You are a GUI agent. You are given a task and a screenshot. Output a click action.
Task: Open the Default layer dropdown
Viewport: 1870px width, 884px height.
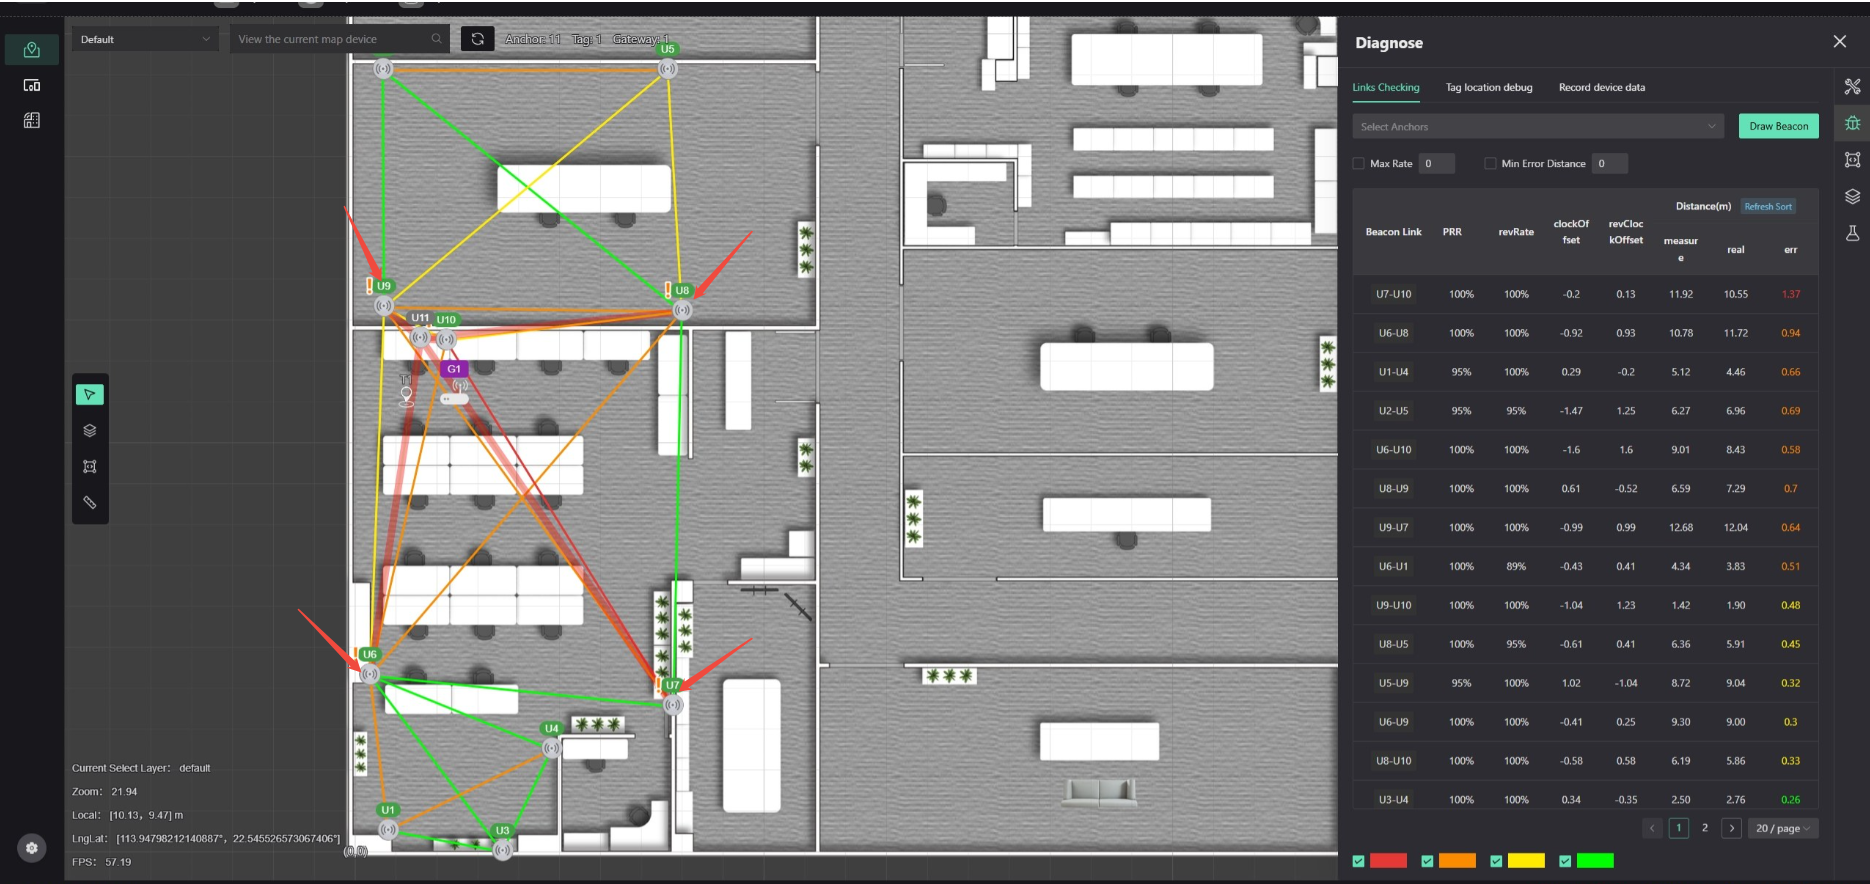point(146,39)
